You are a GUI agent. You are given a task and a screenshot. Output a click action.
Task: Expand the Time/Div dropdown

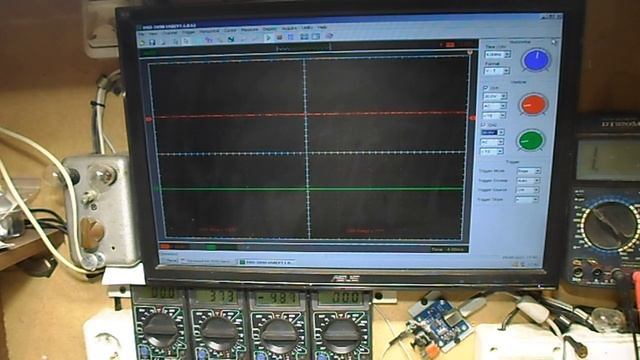click(507, 54)
